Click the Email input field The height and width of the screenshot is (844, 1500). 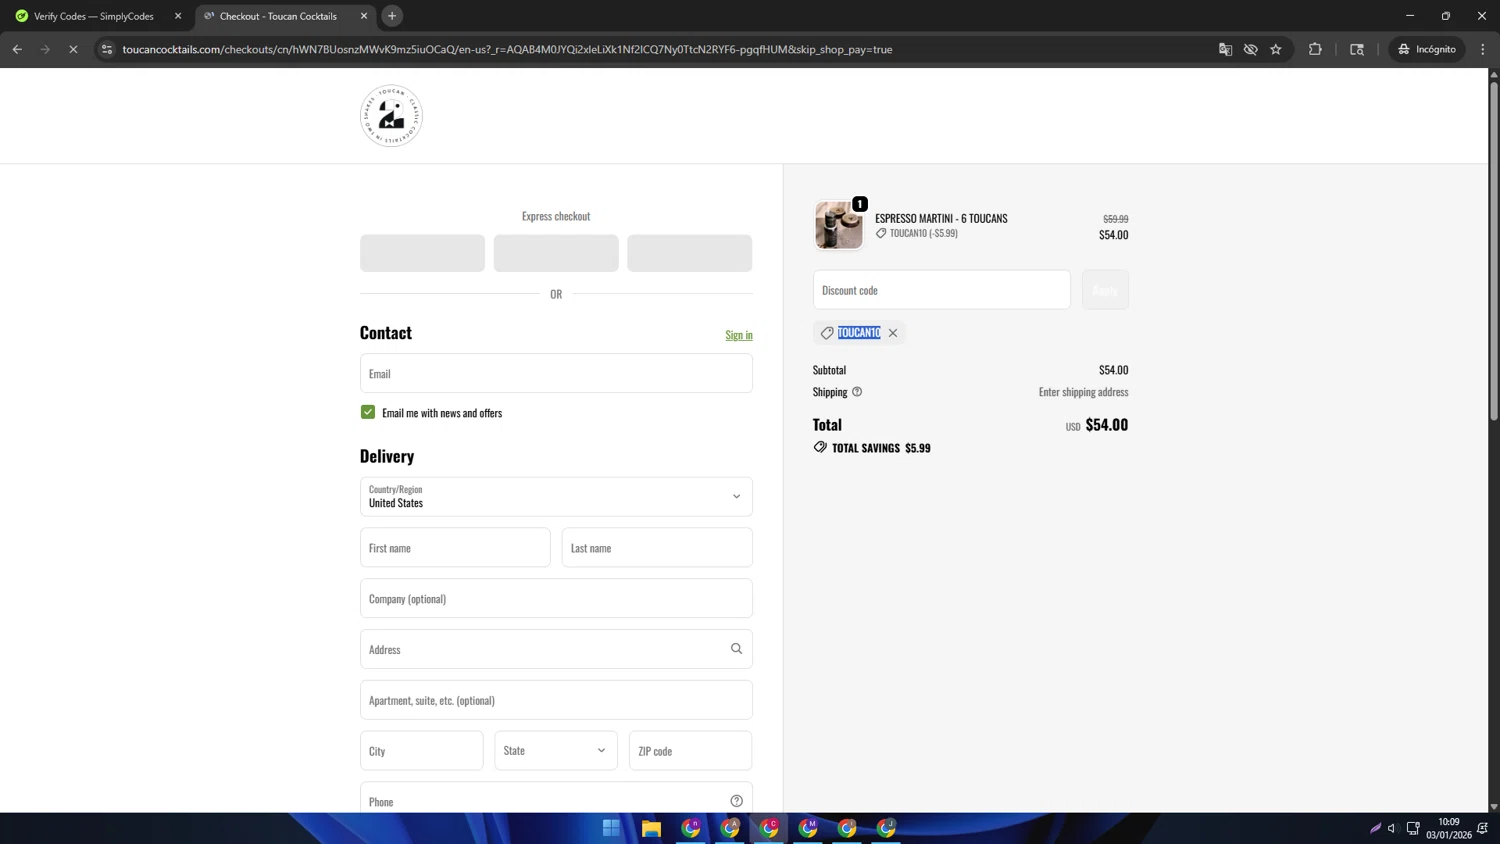(556, 373)
